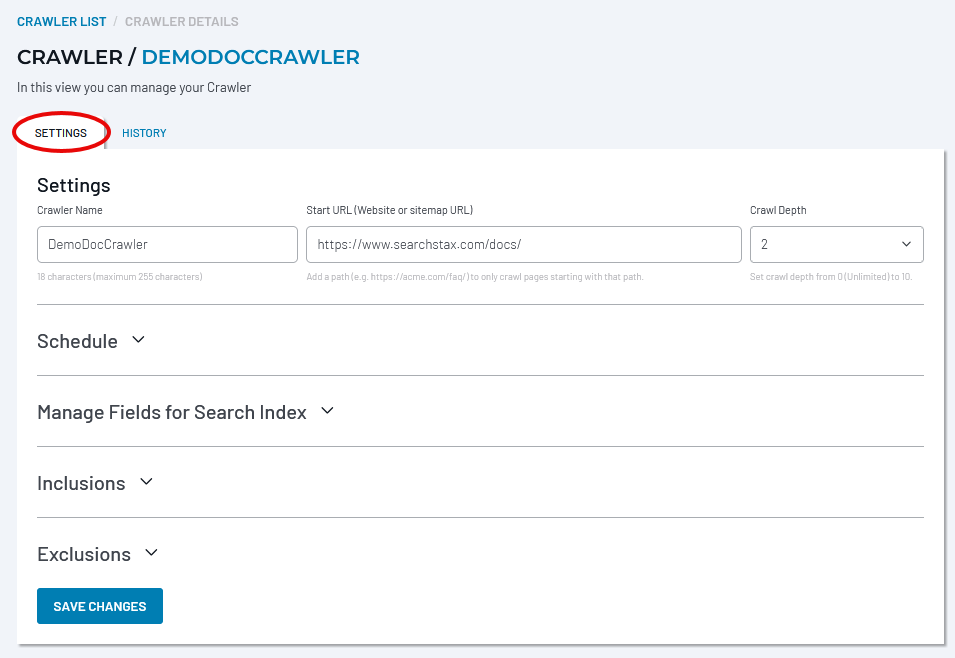This screenshot has height=658, width=955.
Task: Switch to the History tab
Action: pyautogui.click(x=144, y=133)
